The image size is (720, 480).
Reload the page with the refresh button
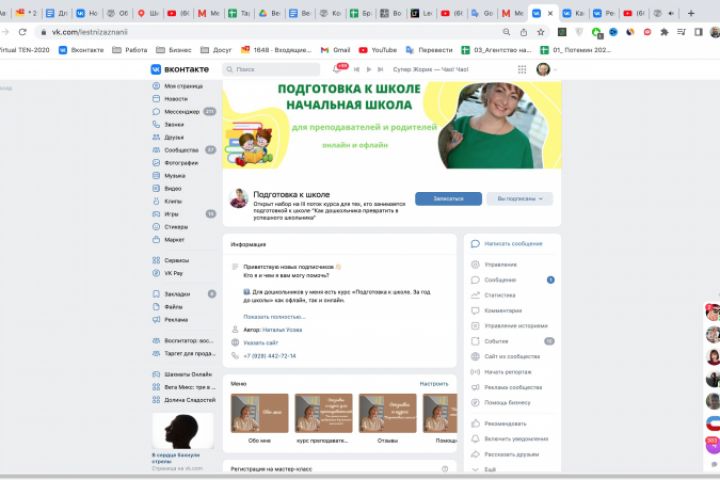tap(22, 32)
